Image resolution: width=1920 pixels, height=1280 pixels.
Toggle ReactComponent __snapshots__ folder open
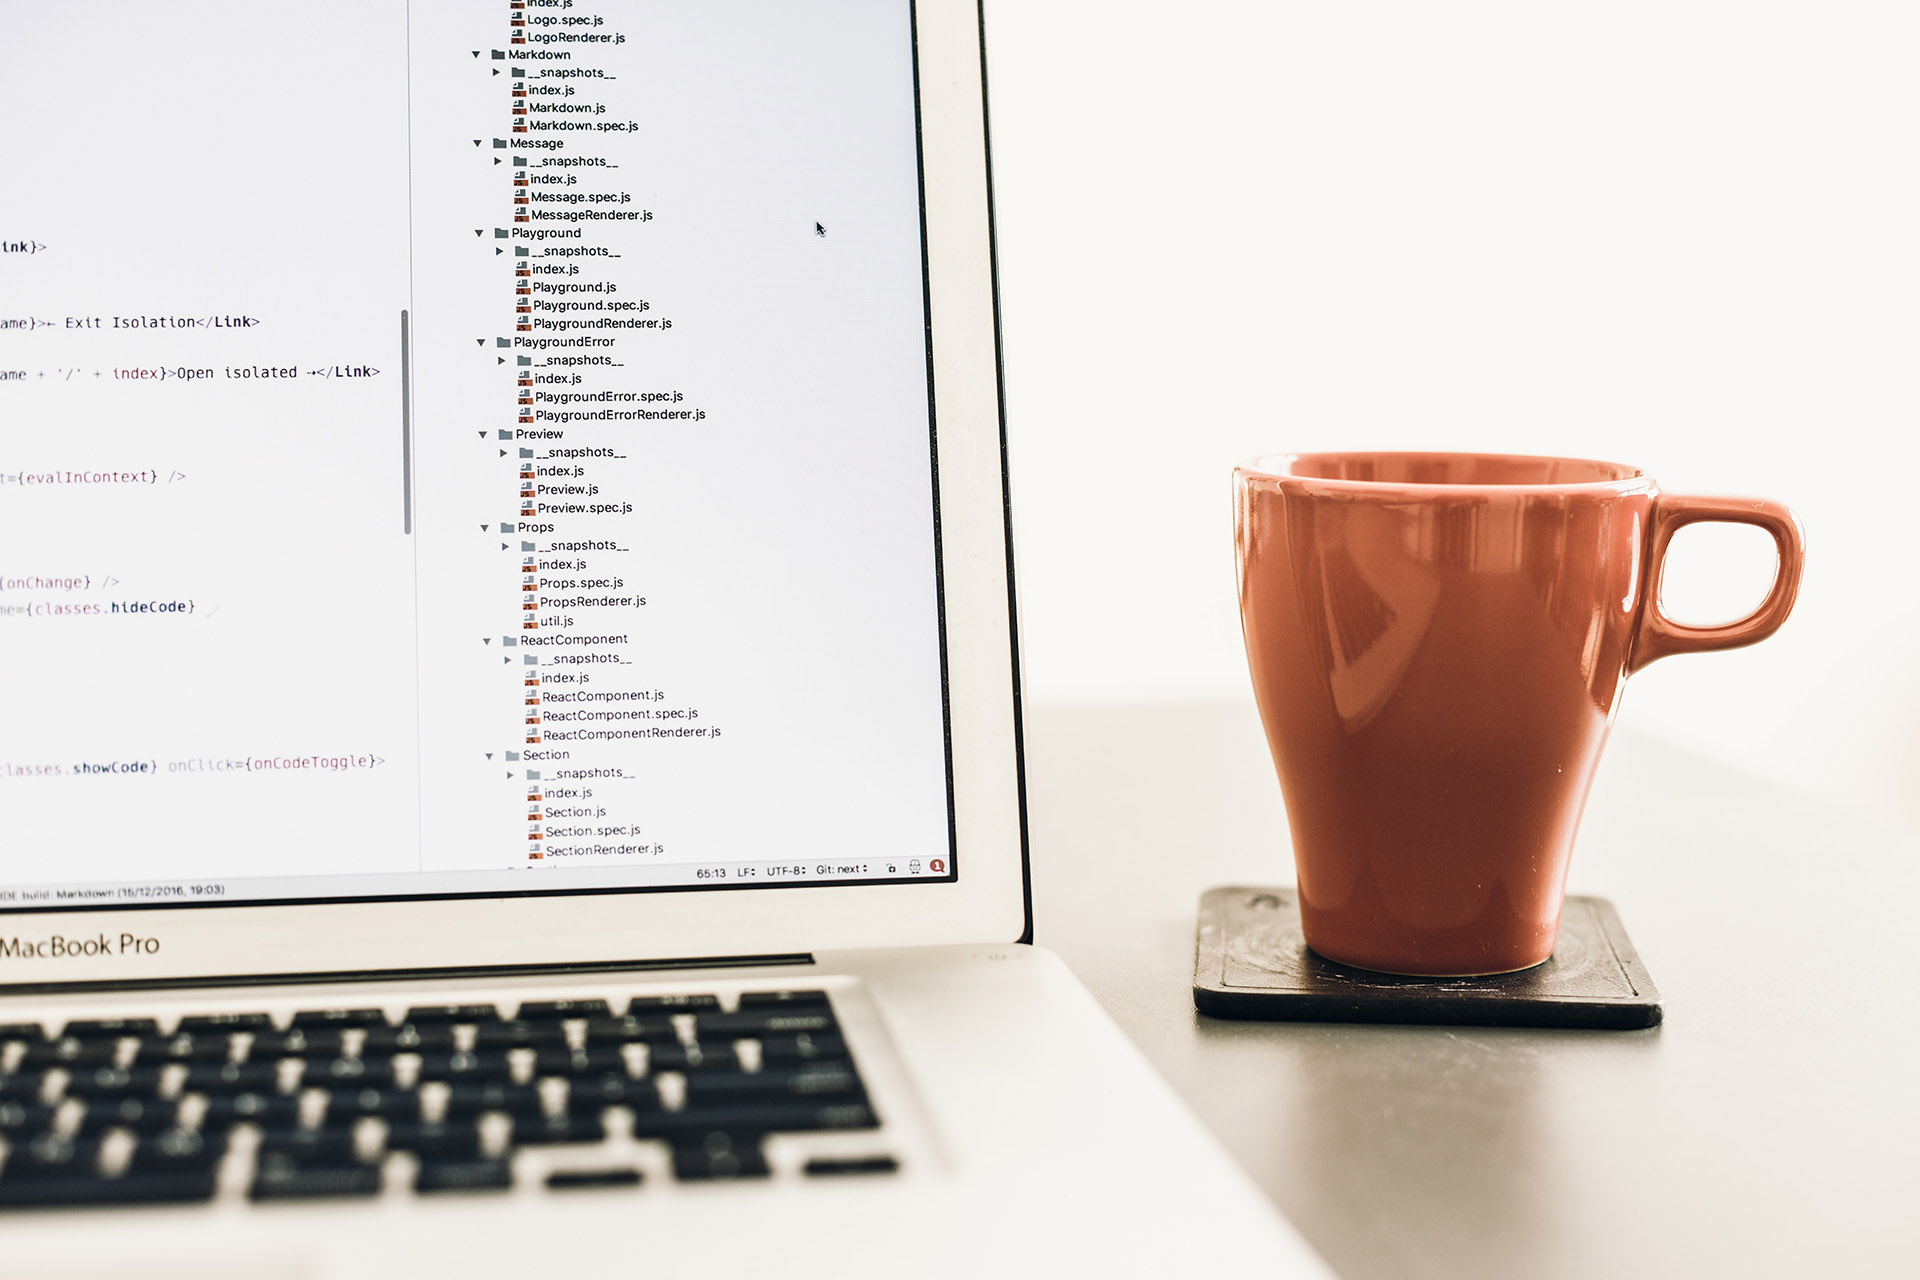click(510, 661)
